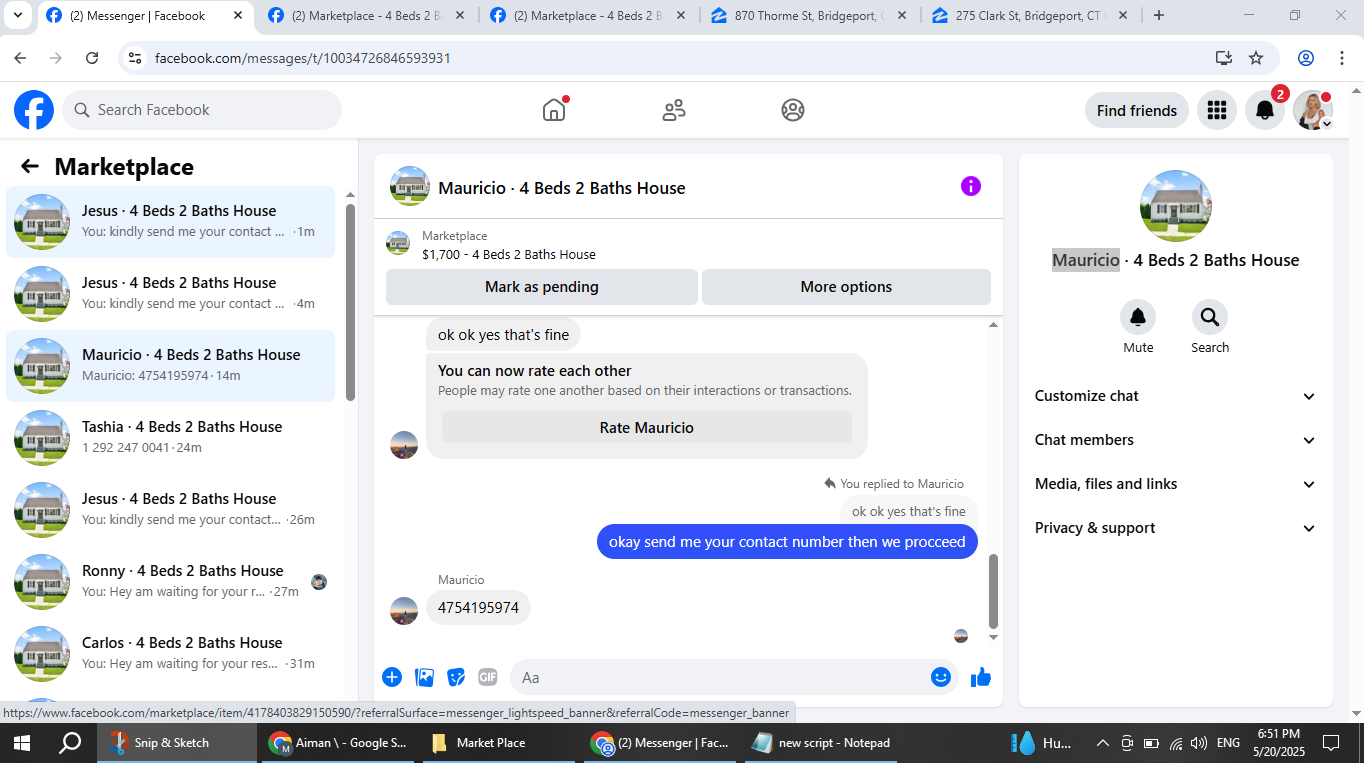Open the Chrome profile icon
This screenshot has width=1364, height=763.
click(1306, 58)
